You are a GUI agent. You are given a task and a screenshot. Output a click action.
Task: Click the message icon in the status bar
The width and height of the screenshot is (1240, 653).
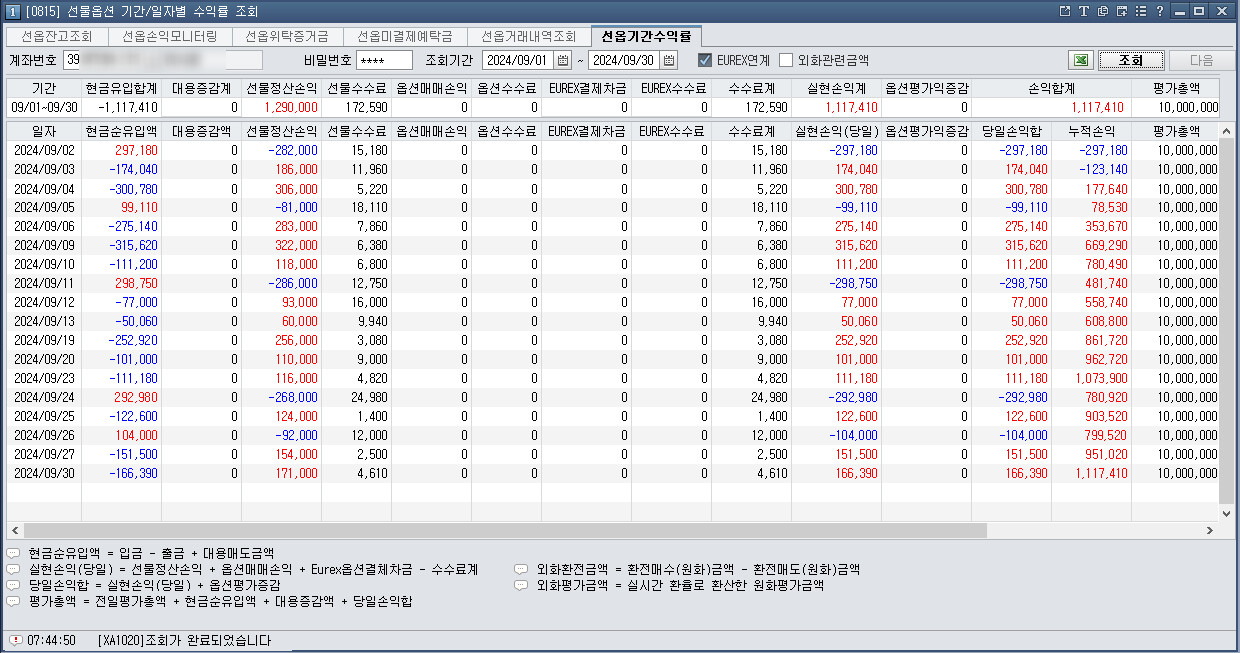(15, 640)
